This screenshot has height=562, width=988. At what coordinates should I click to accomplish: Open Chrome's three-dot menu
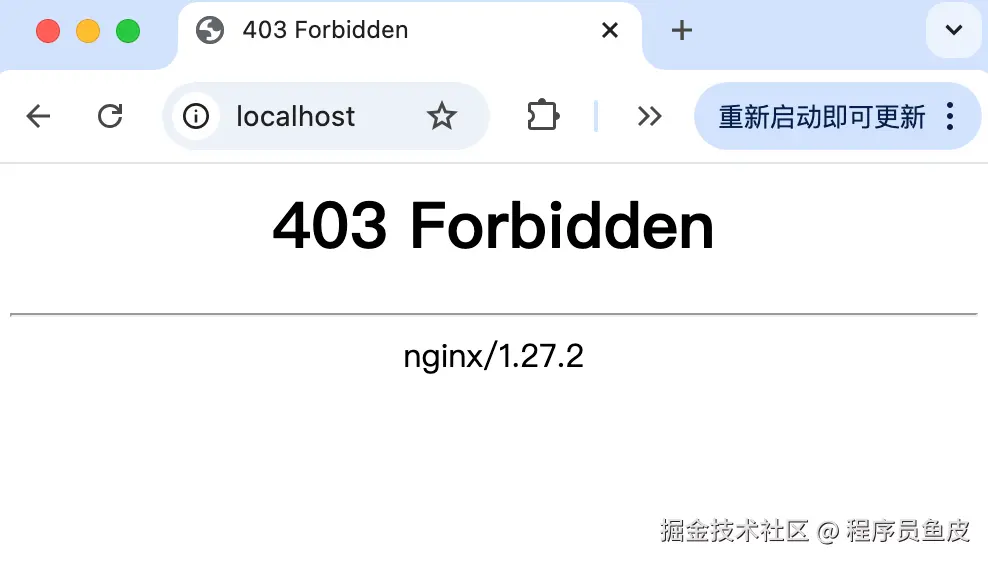click(950, 116)
